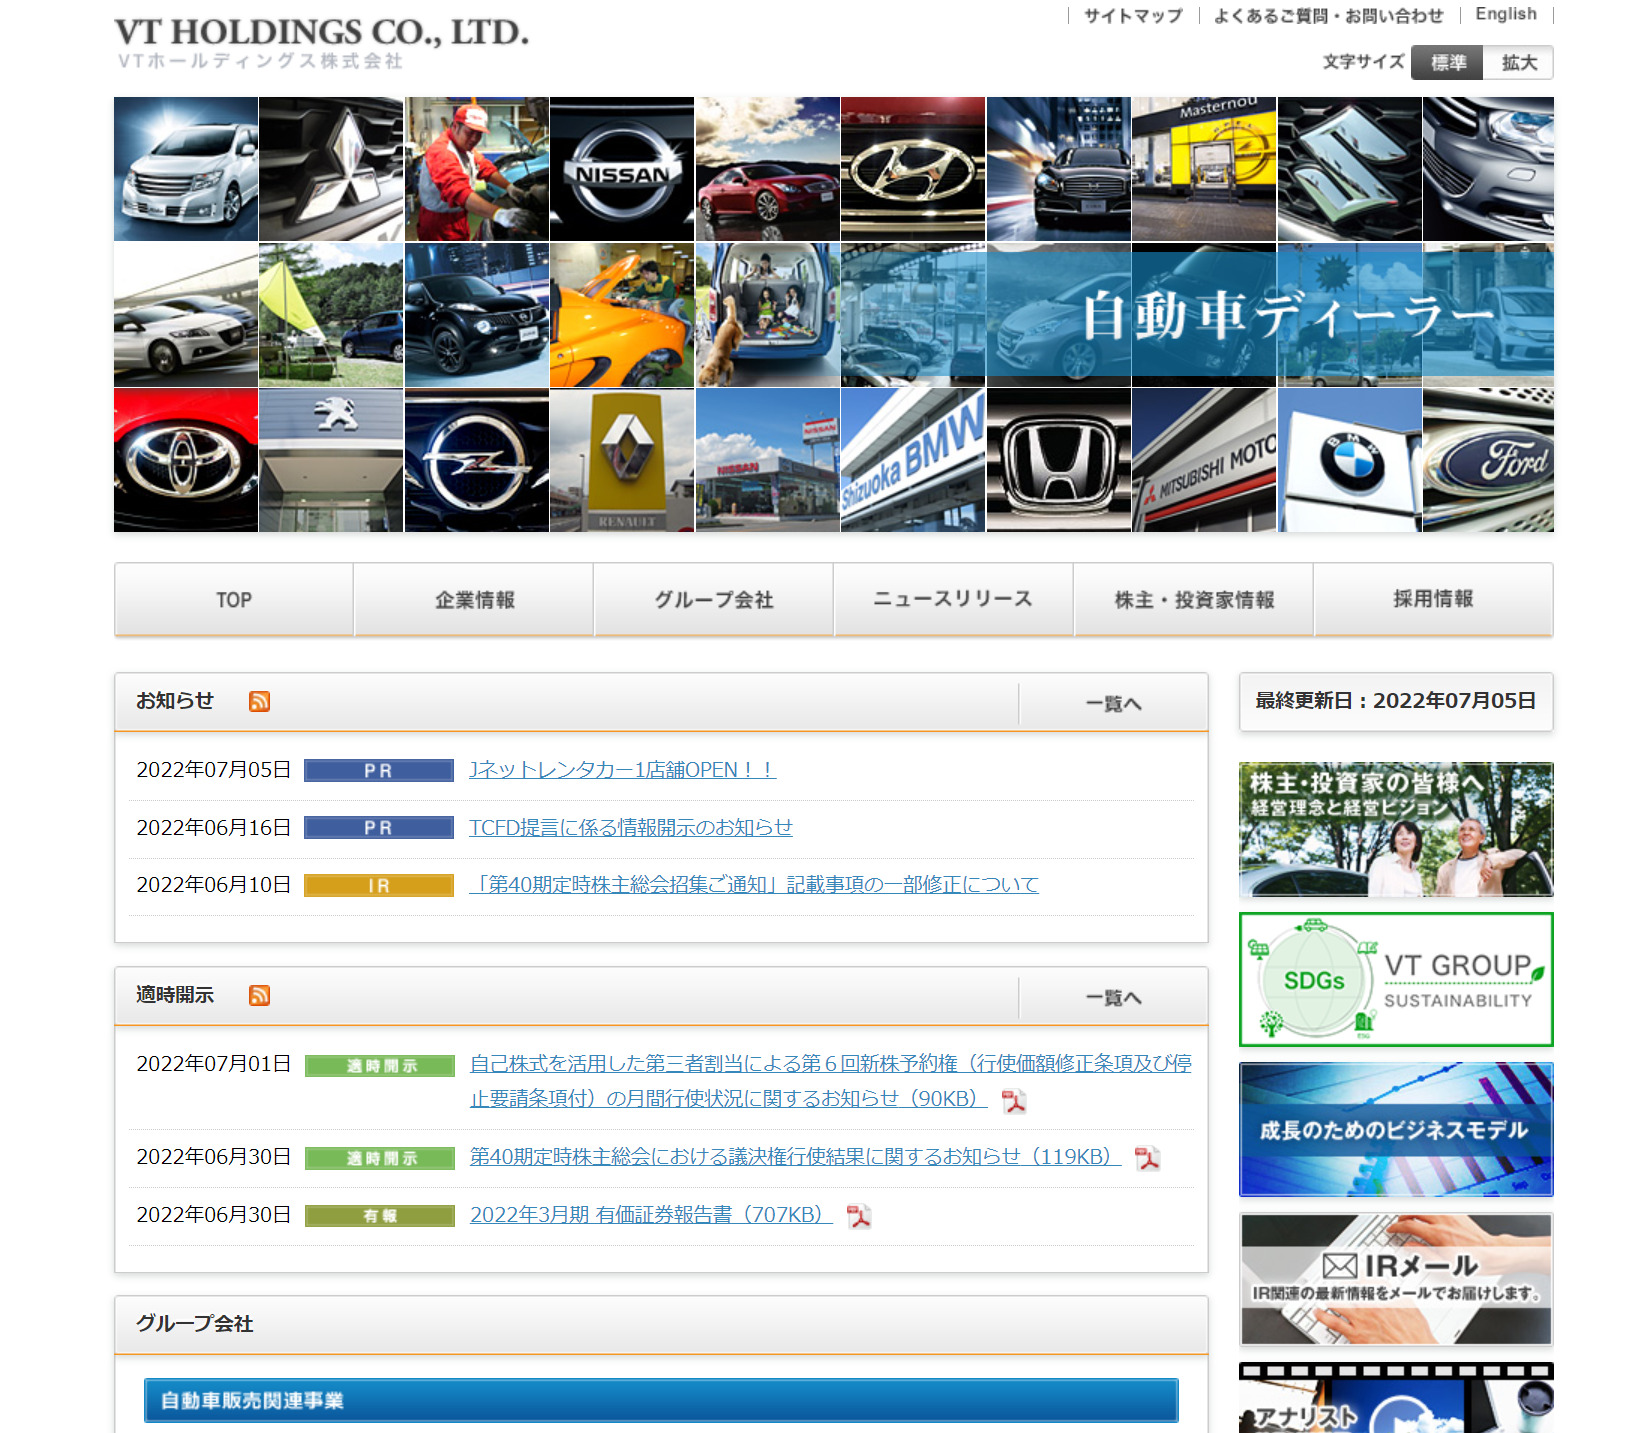
Task: Open 議決権行使結果に関するお知らせ link
Action: coord(796,1157)
